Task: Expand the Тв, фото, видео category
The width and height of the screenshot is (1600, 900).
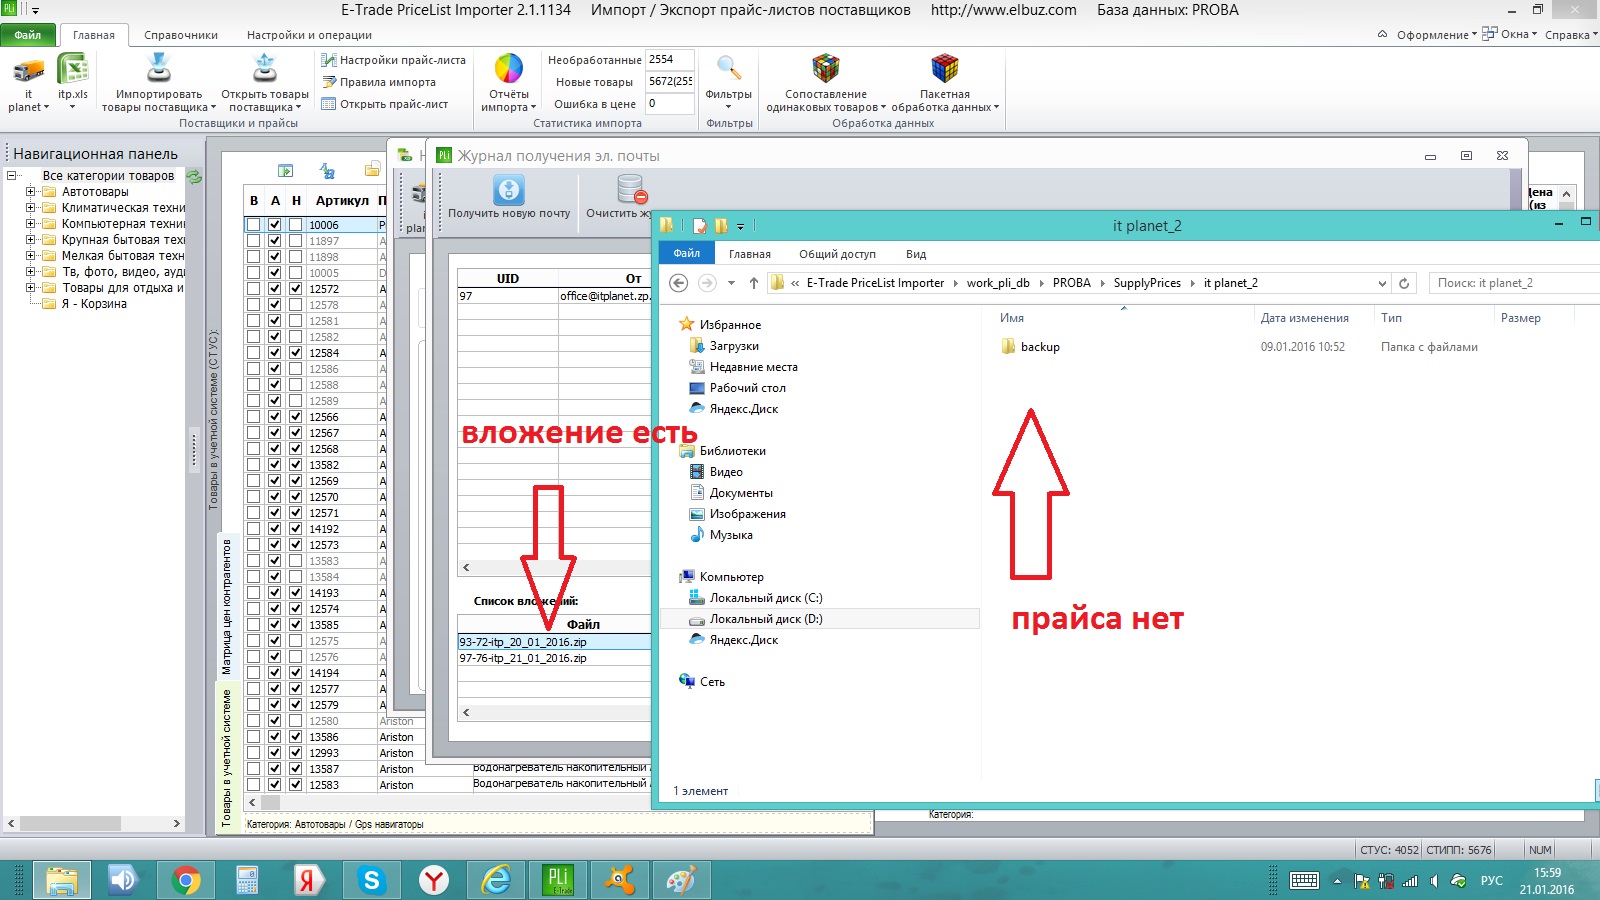Action: (x=30, y=272)
